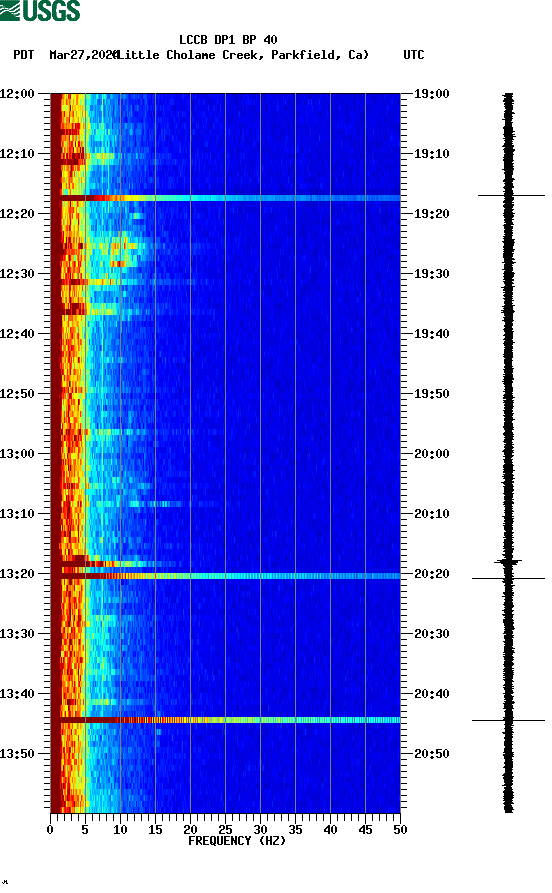The image size is (552, 893).
Task: Click the 50 Hz frequency tick label
Action: coord(400,830)
